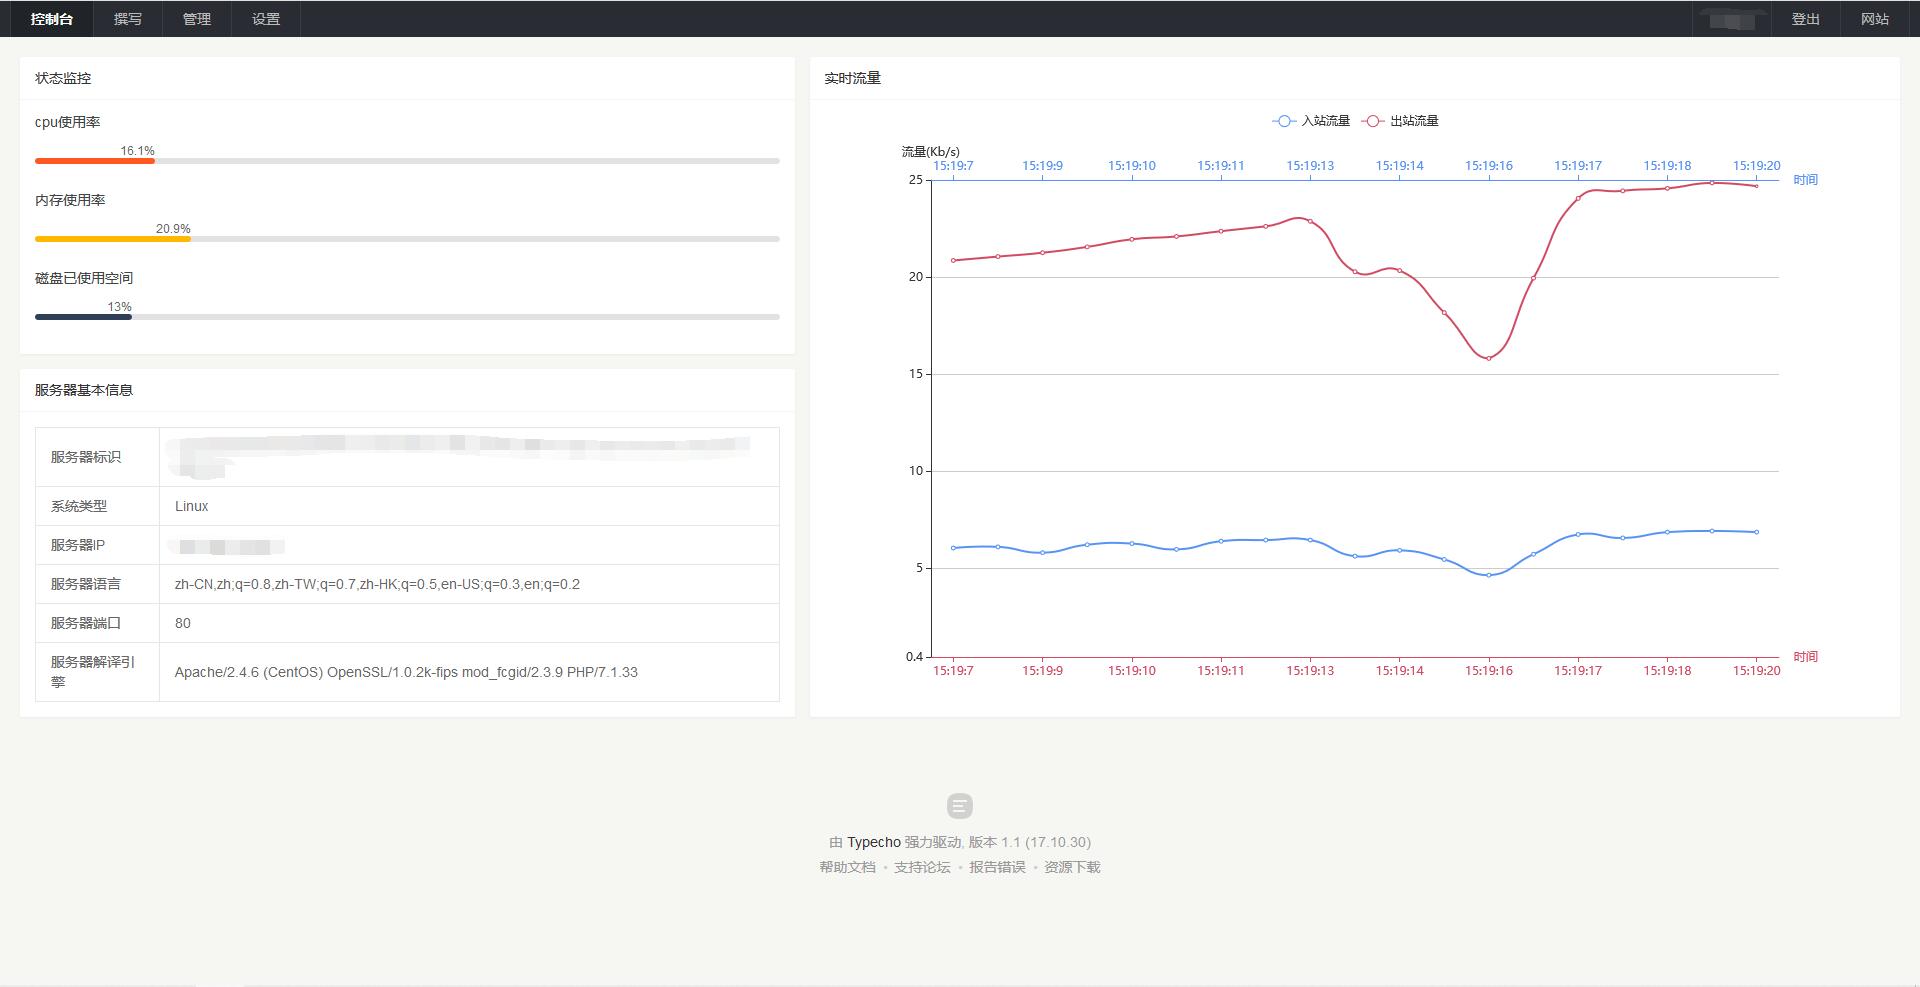Open the 资源下载 downloads link
Viewport: 1920px width, 987px height.
pyautogui.click(x=1072, y=867)
